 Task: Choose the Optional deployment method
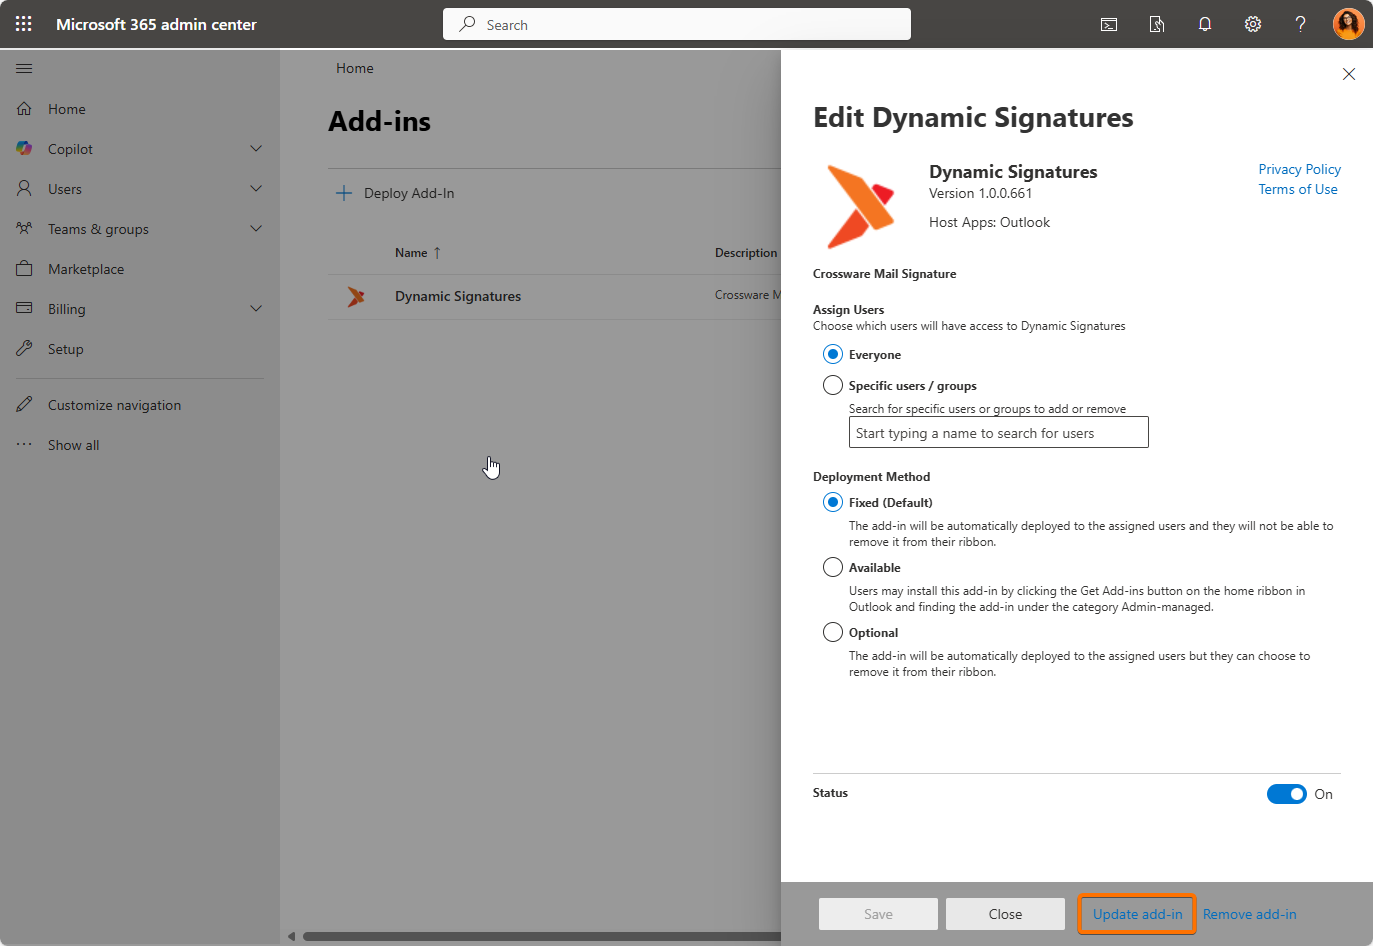tap(833, 632)
